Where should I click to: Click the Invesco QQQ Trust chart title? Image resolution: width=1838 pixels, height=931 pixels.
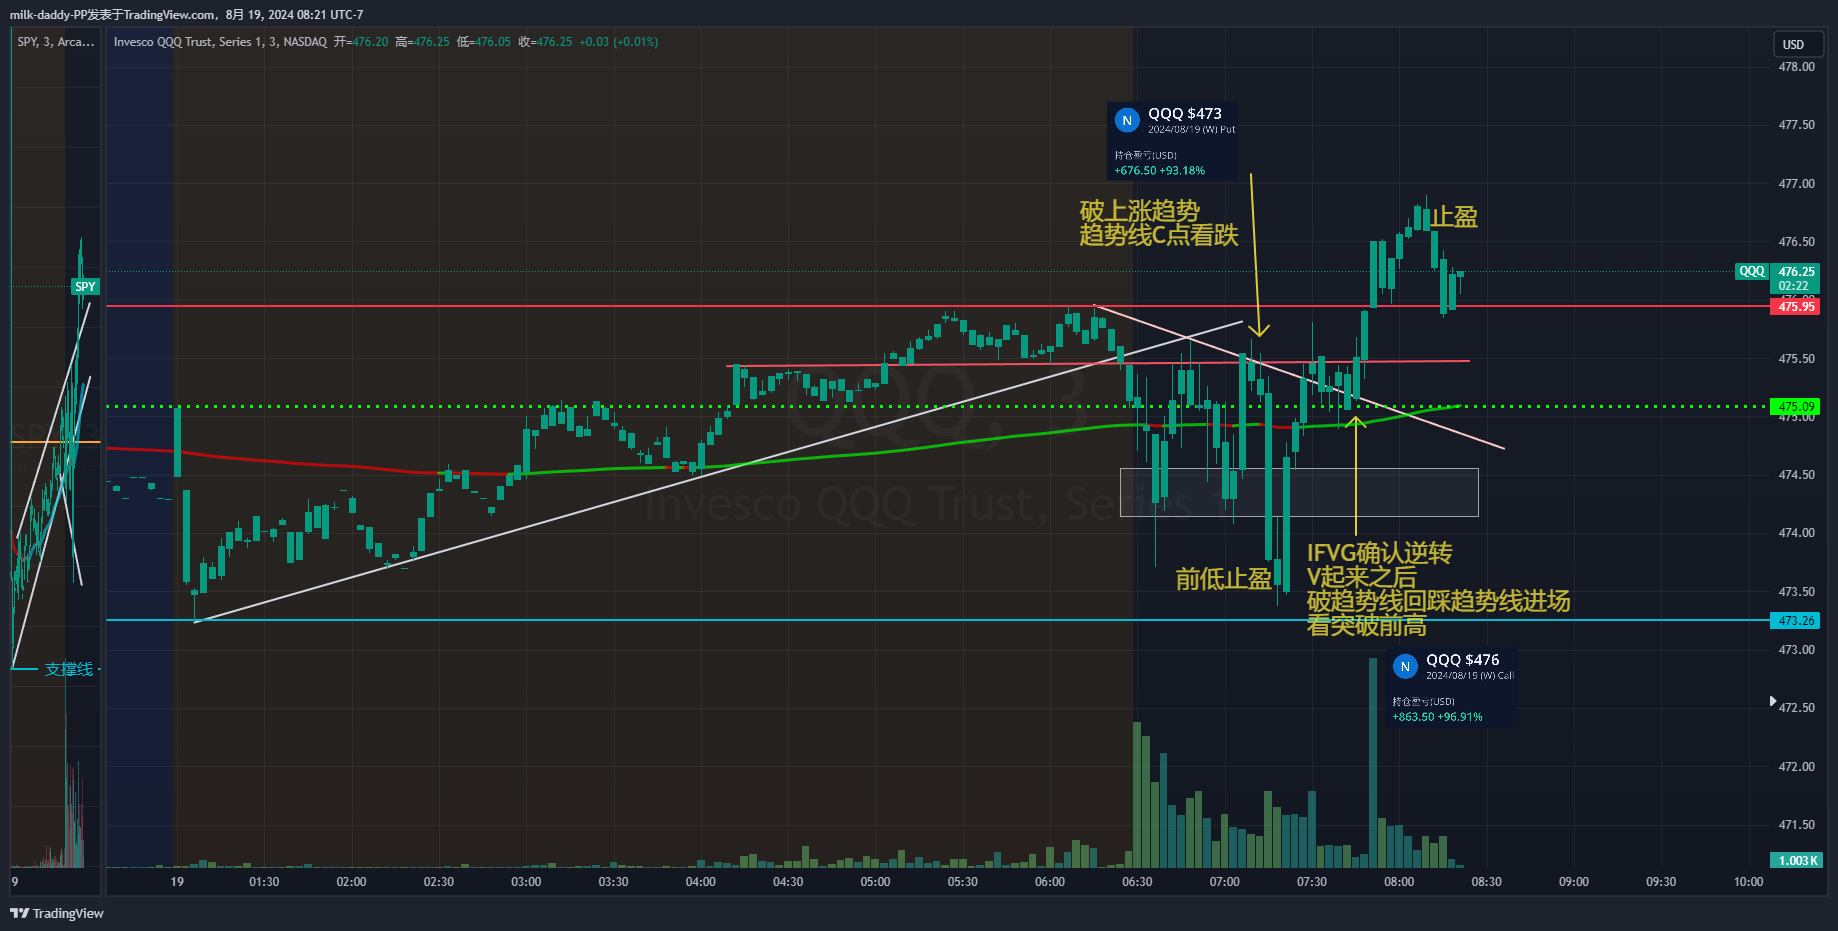pyautogui.click(x=220, y=42)
